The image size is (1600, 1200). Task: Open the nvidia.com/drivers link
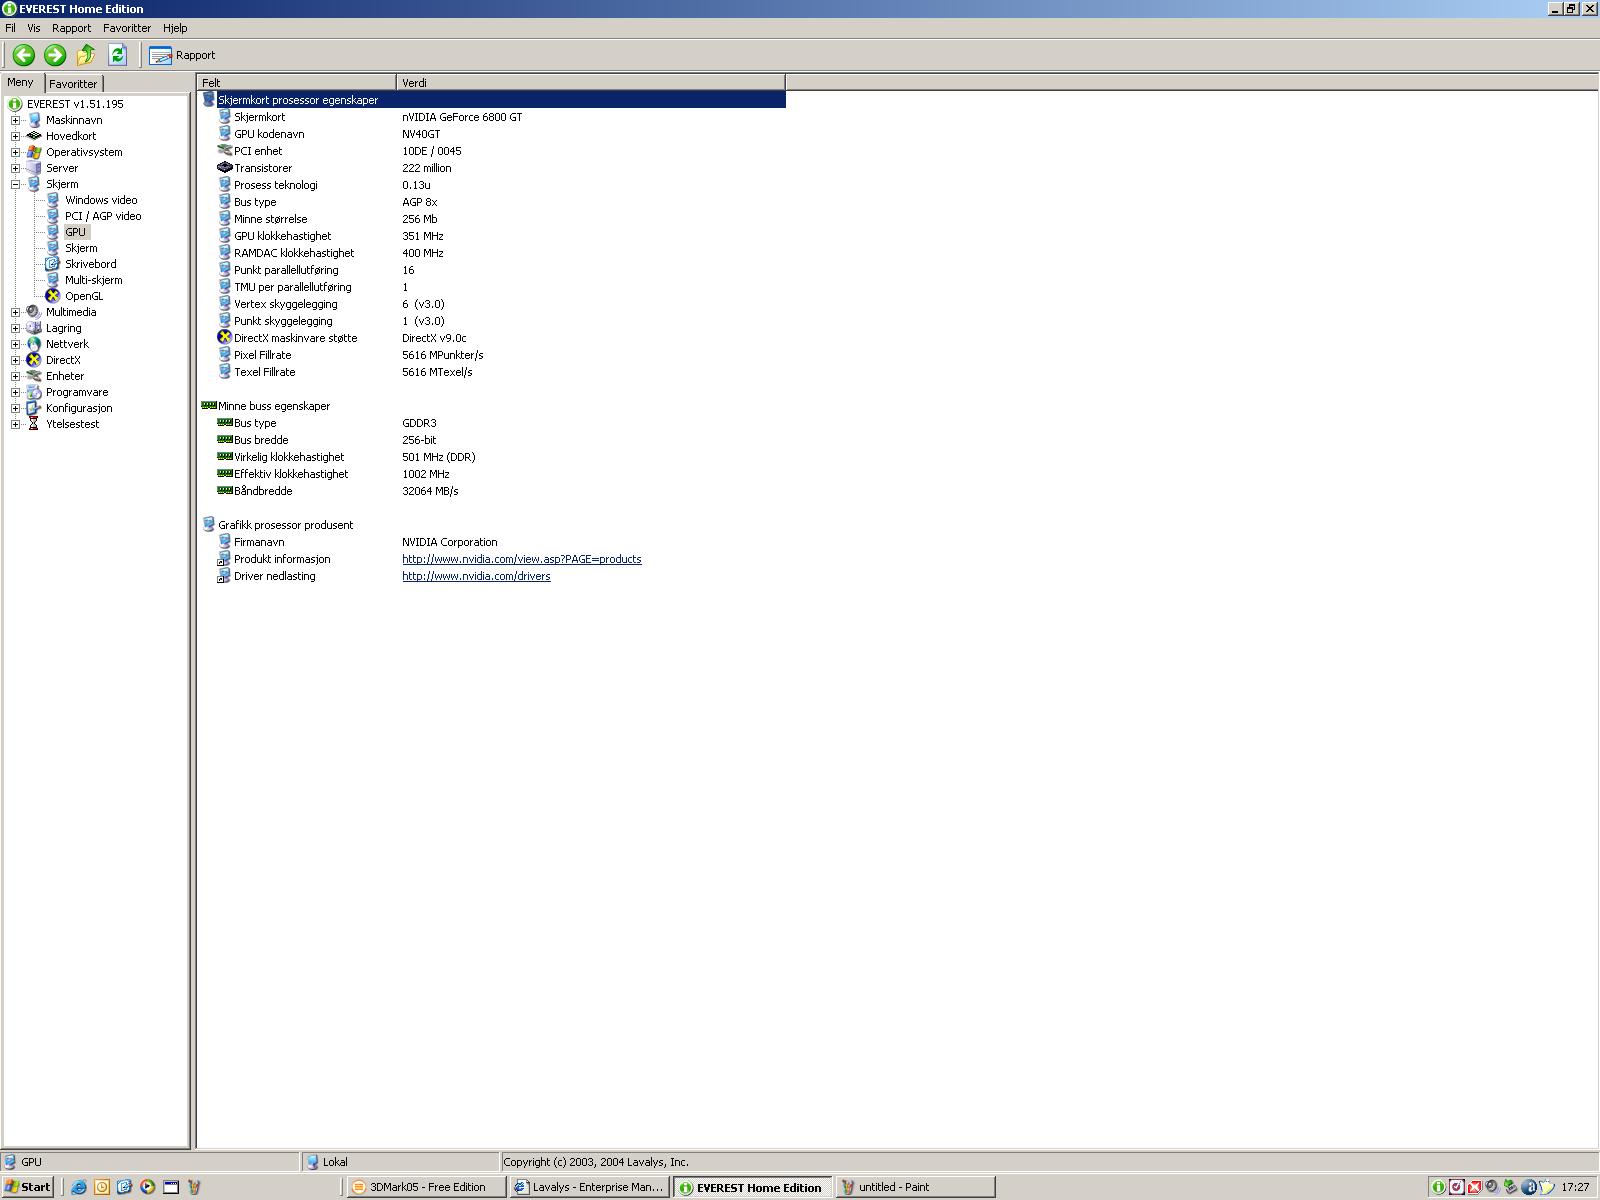pyautogui.click(x=476, y=576)
